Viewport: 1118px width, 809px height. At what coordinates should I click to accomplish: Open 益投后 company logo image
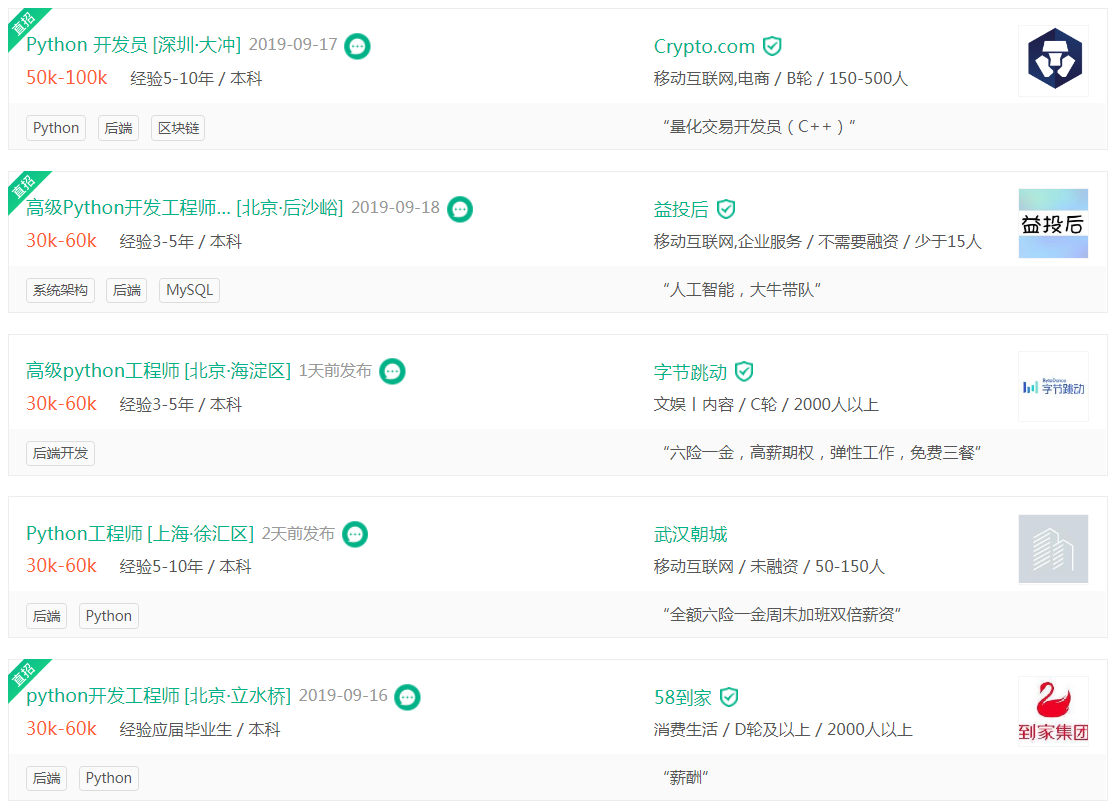pos(1054,223)
